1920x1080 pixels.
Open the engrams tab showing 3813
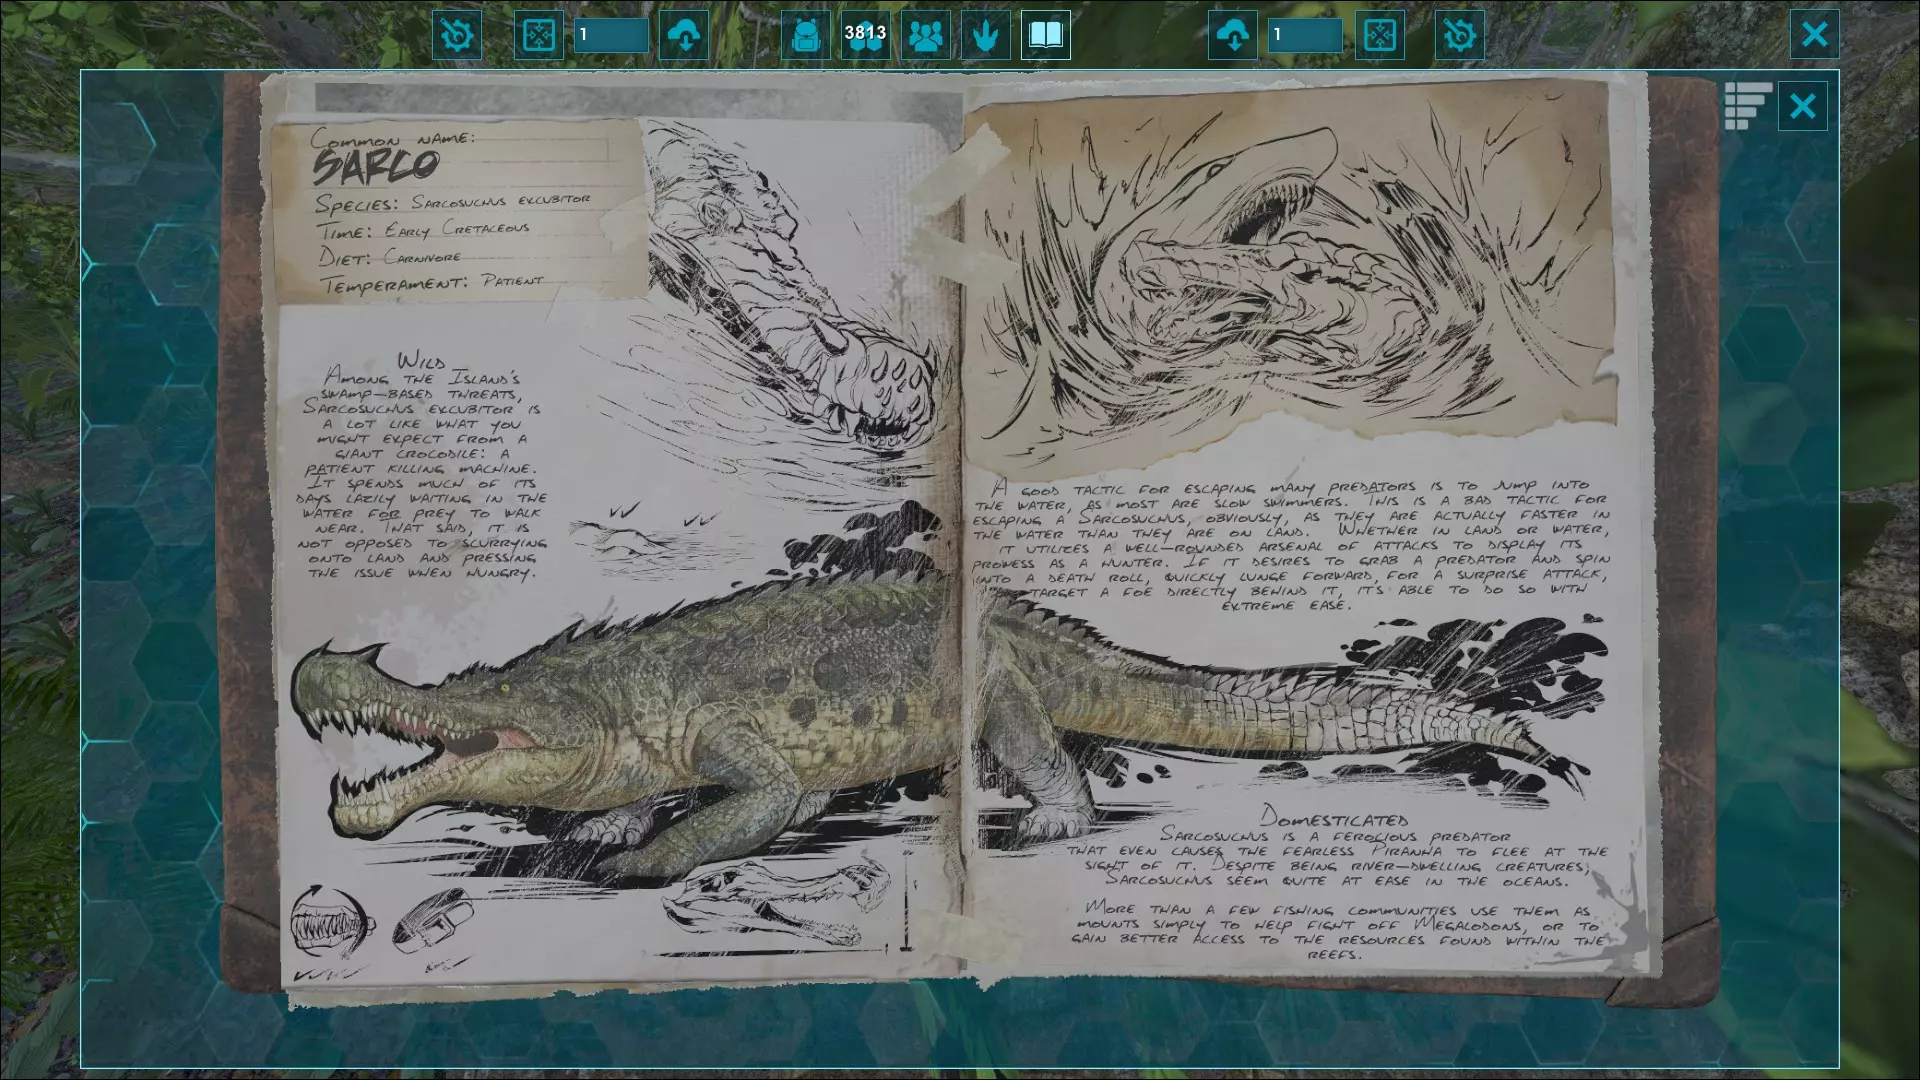click(x=865, y=36)
